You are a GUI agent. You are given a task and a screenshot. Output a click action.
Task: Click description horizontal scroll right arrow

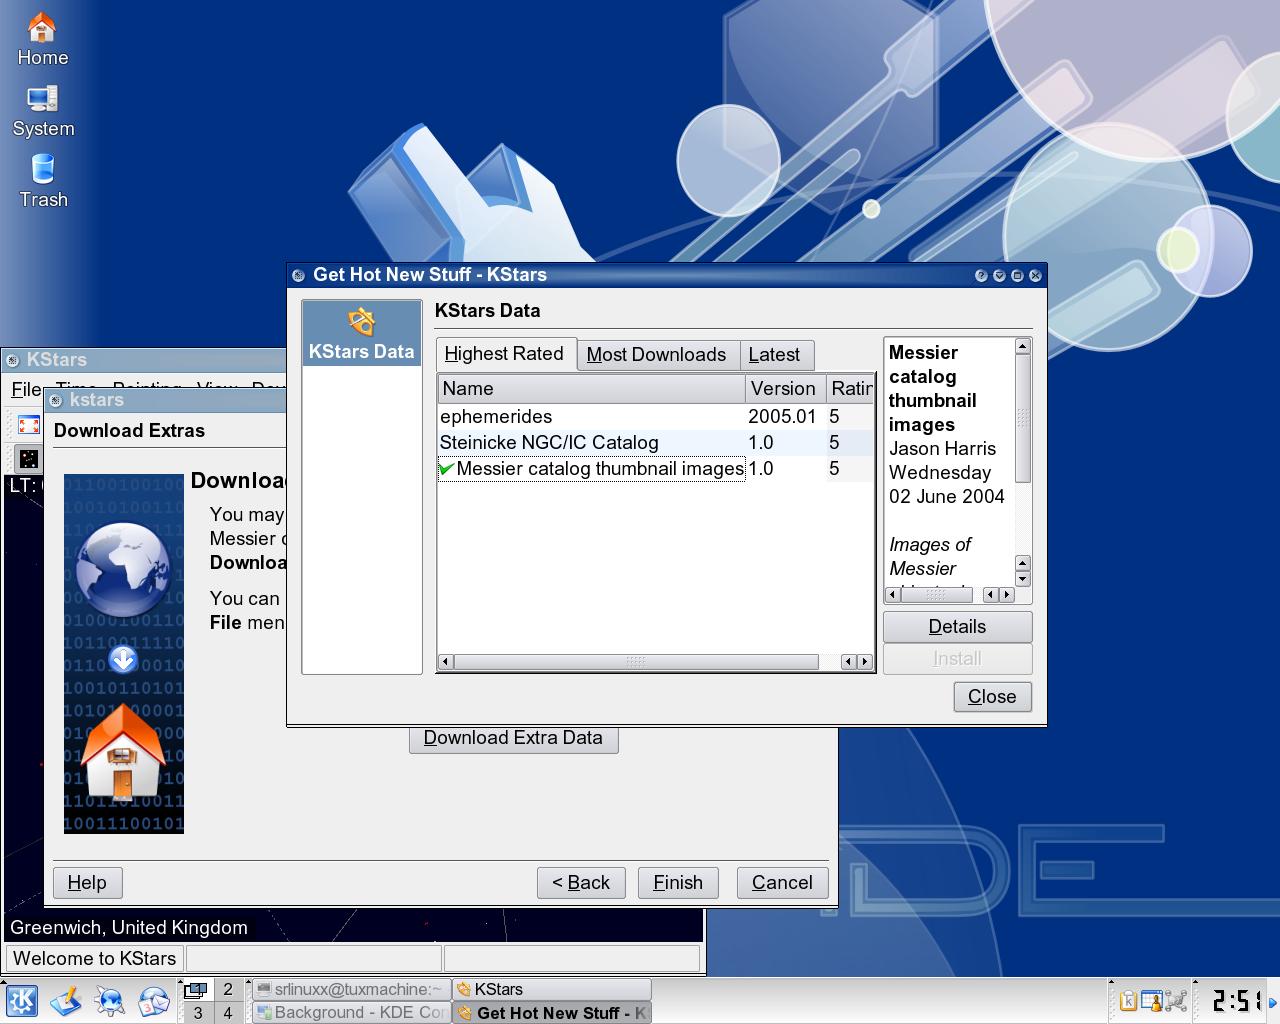(x=1006, y=595)
